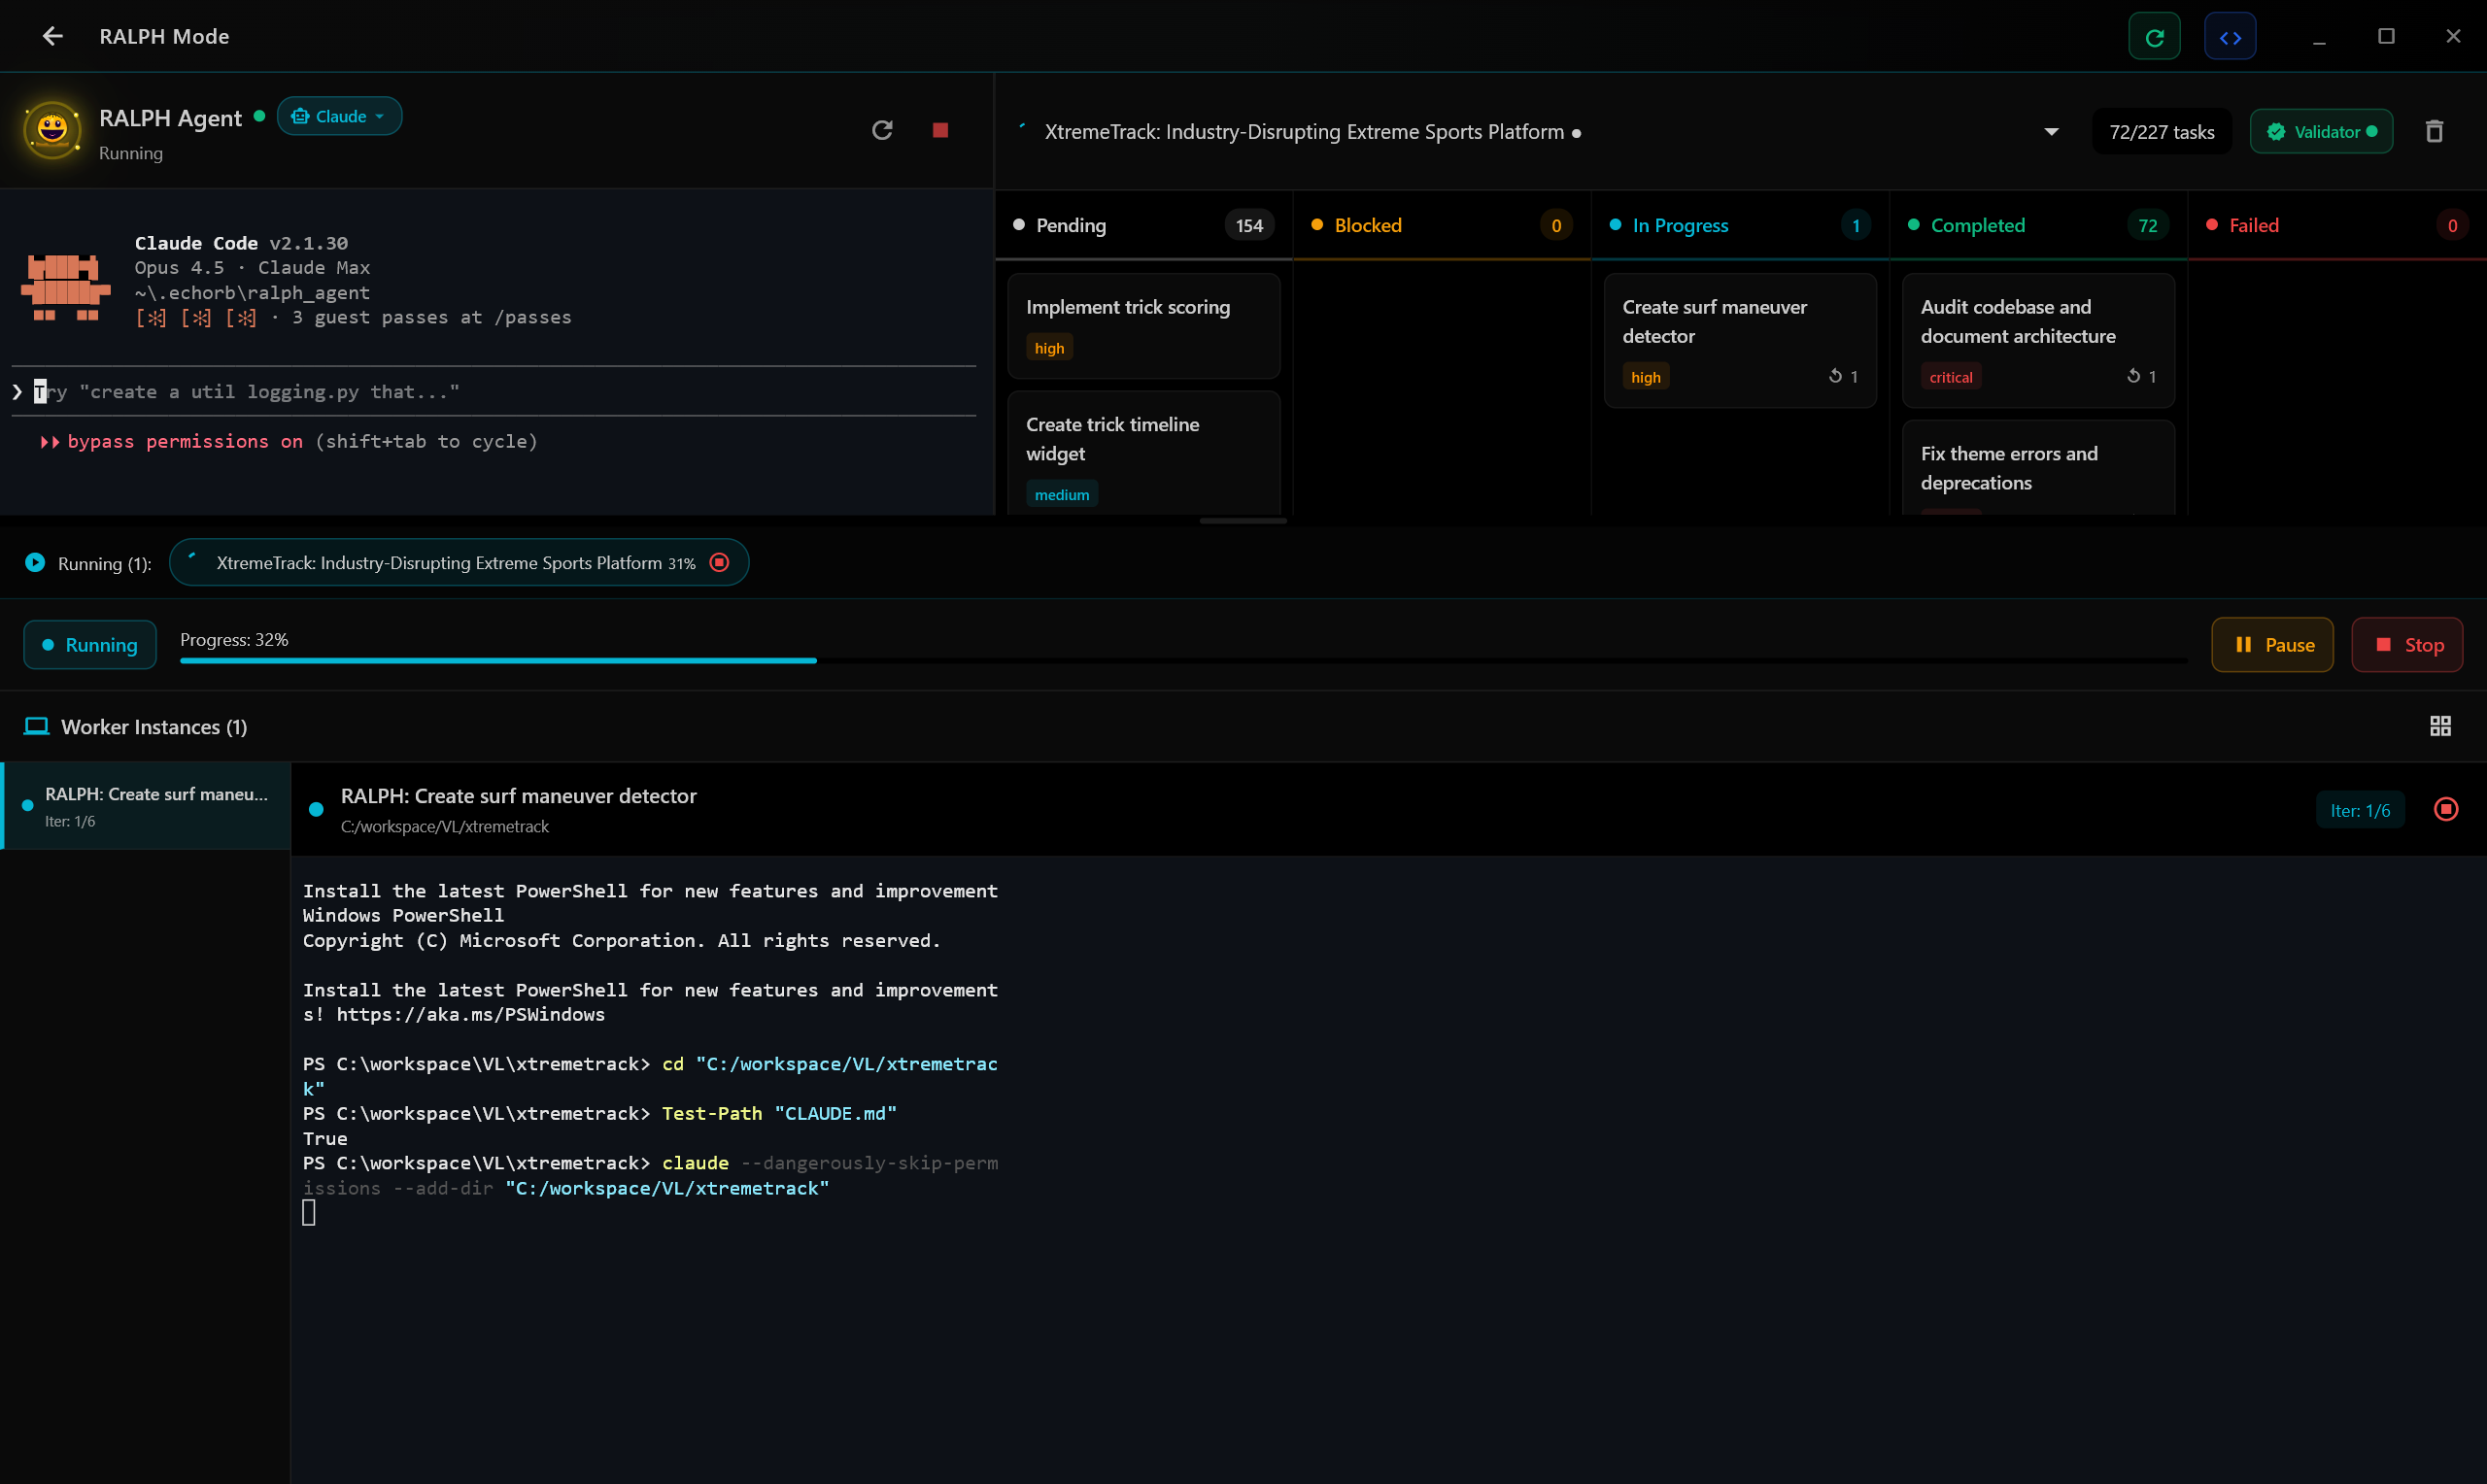This screenshot has width=2487, height=1484.
Task: Open the Implement trick scoring task card
Action: [x=1143, y=325]
